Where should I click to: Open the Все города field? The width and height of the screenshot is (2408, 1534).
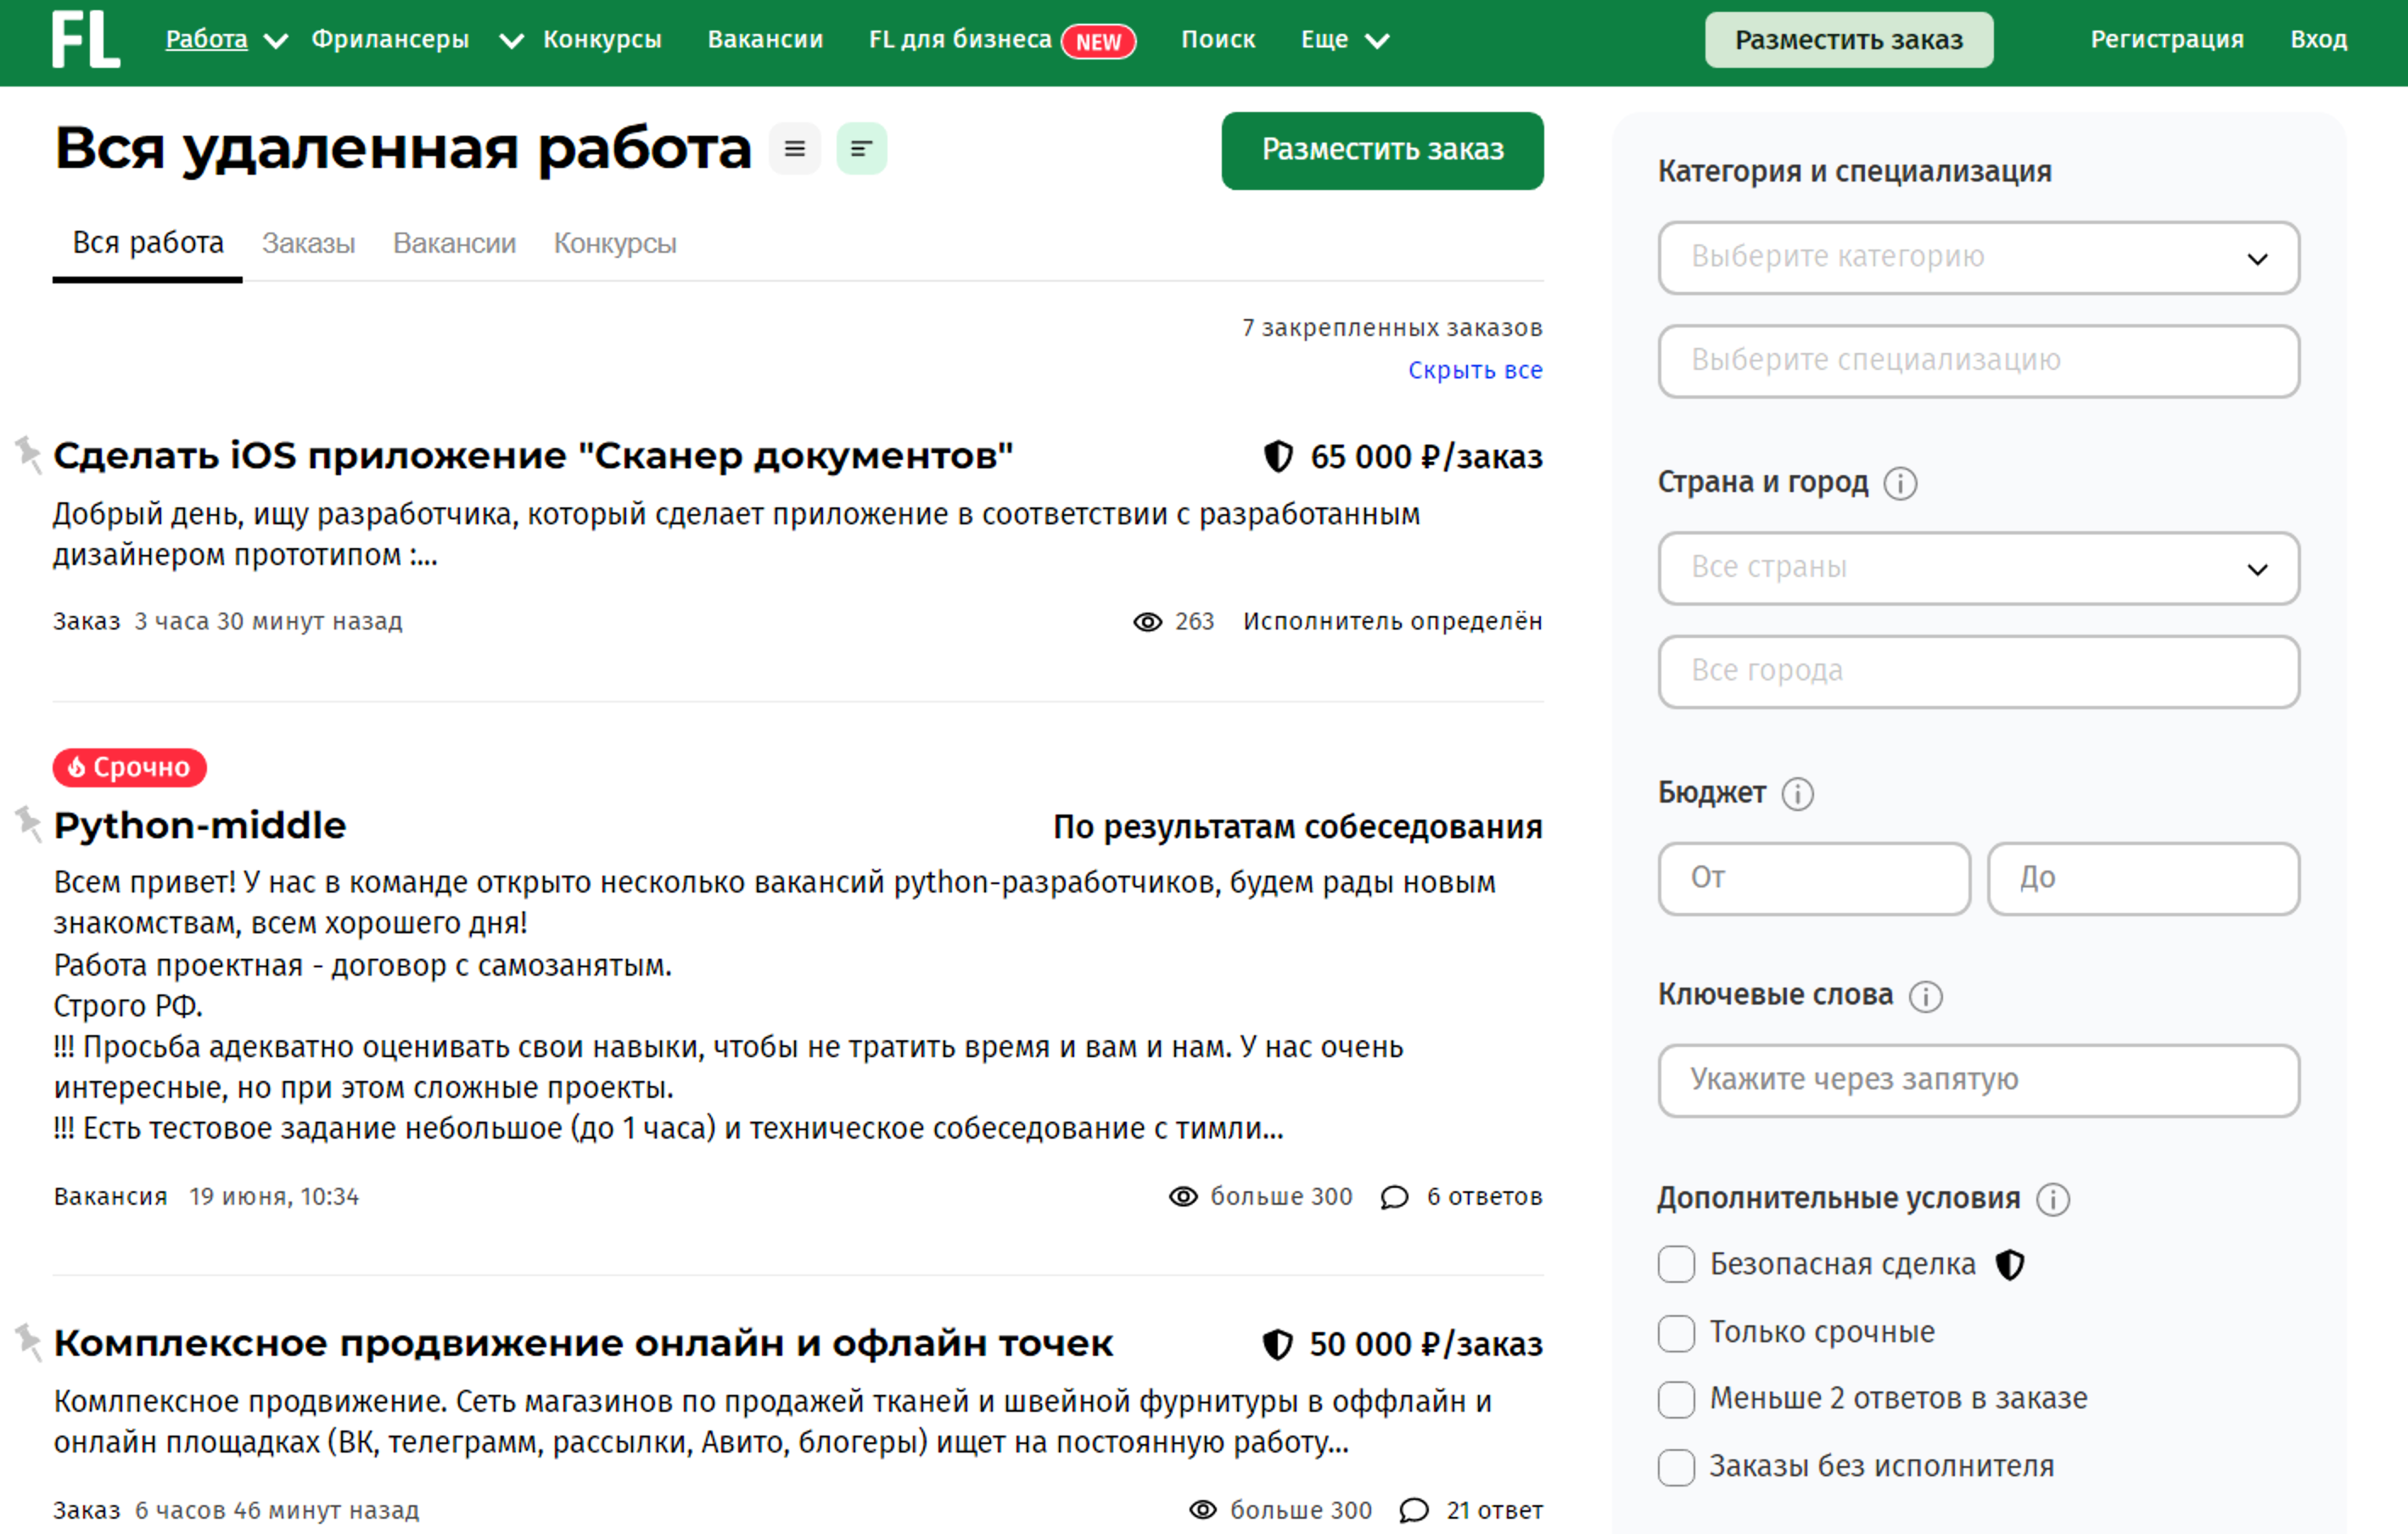tap(1978, 671)
